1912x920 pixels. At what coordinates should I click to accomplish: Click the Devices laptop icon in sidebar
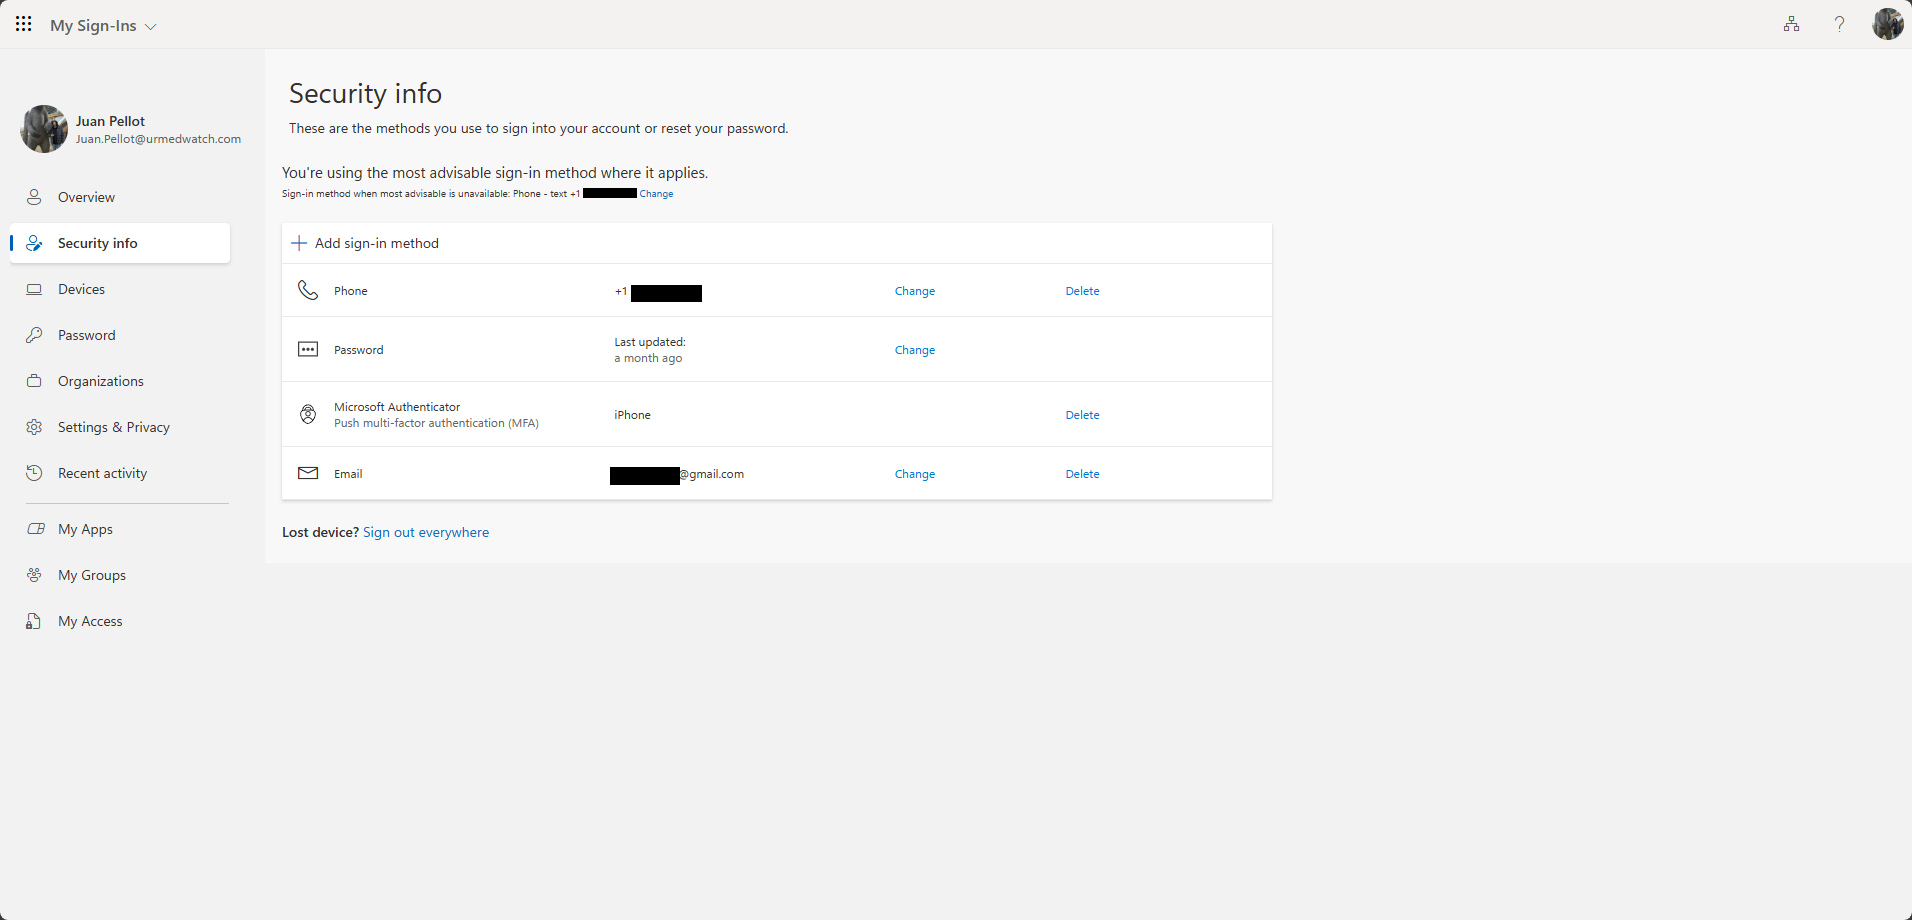coord(34,289)
